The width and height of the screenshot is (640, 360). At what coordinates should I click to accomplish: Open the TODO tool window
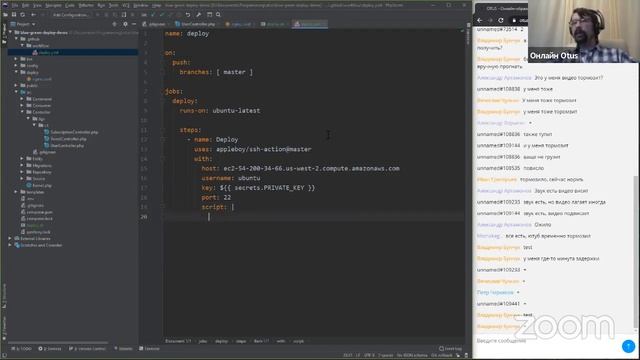point(22,349)
